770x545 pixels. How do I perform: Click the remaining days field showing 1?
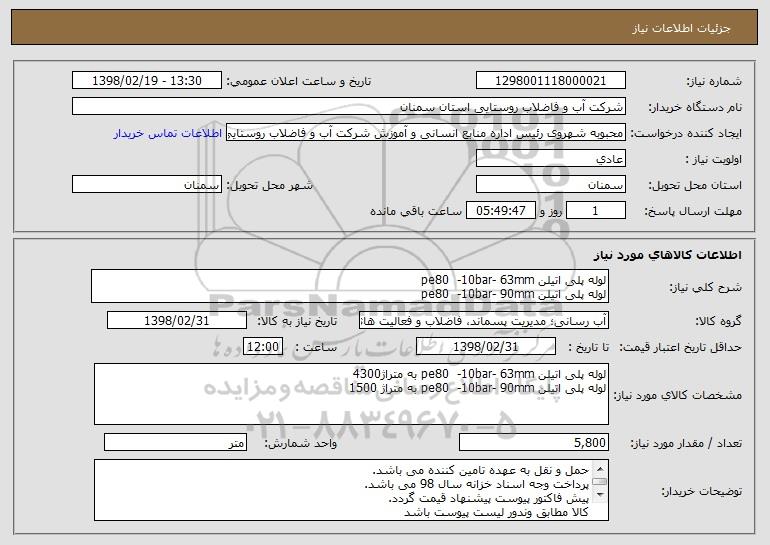click(x=596, y=211)
